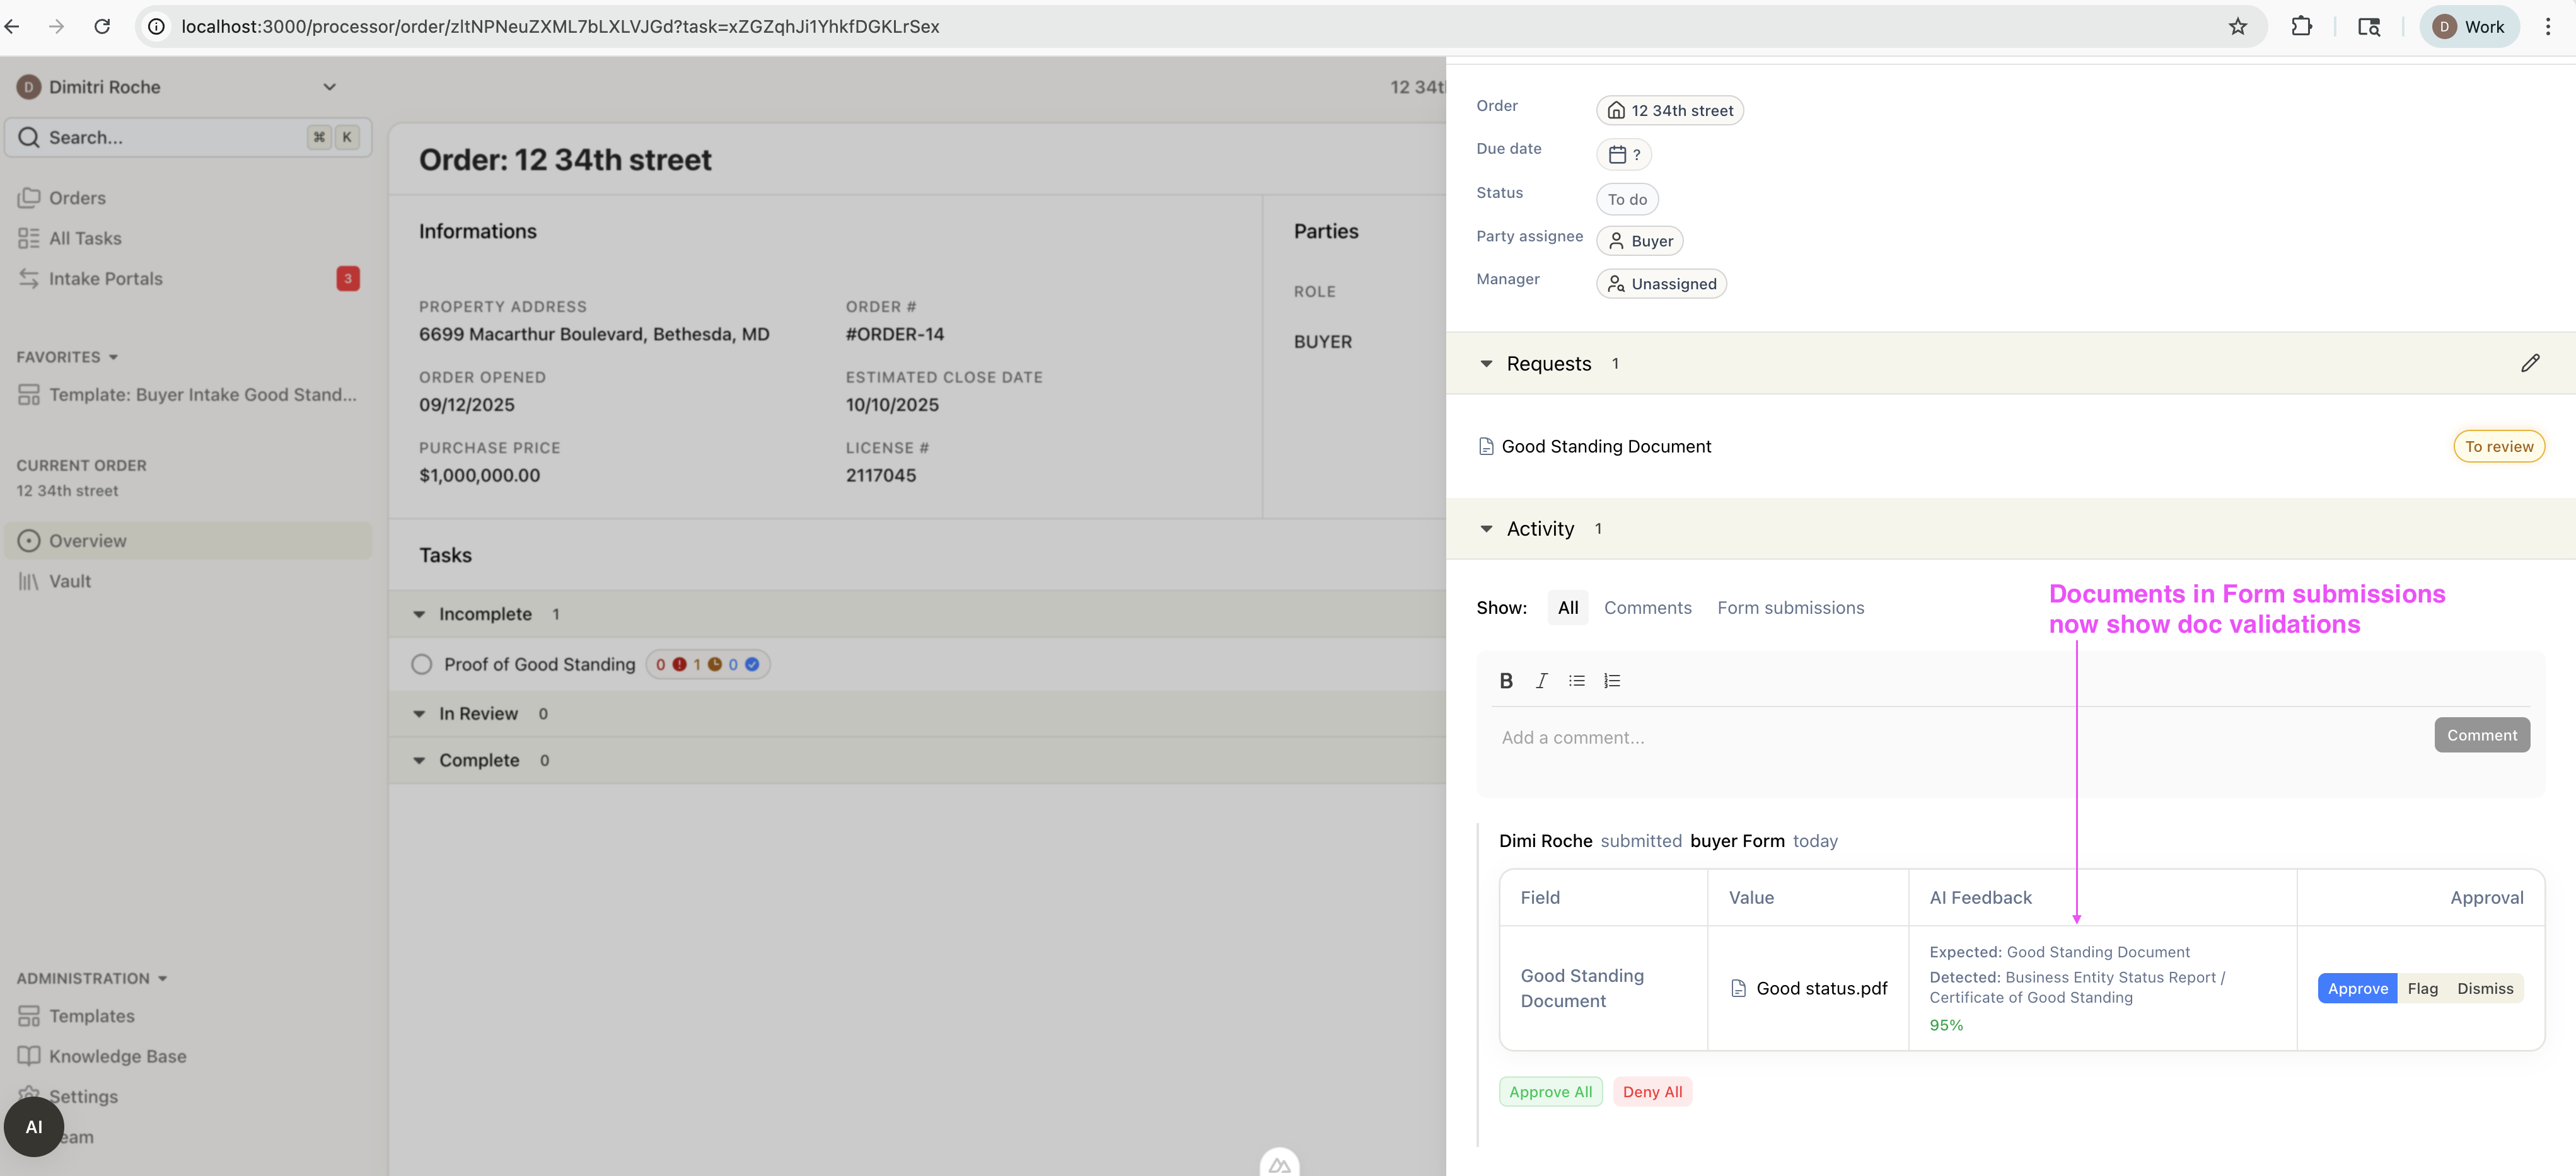Collapse the Requests section
This screenshot has height=1176, width=2576.
(x=1486, y=364)
